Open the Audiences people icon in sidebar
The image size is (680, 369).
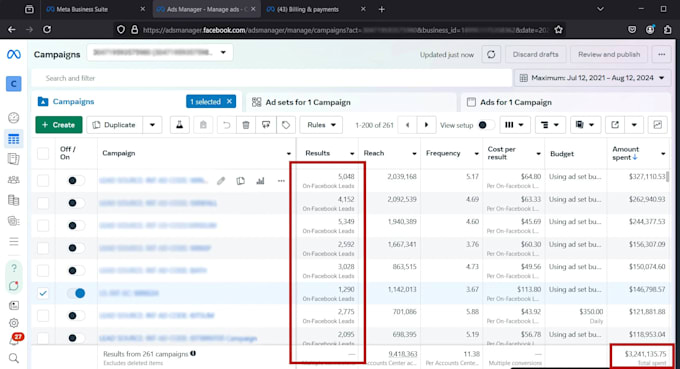pos(13,180)
